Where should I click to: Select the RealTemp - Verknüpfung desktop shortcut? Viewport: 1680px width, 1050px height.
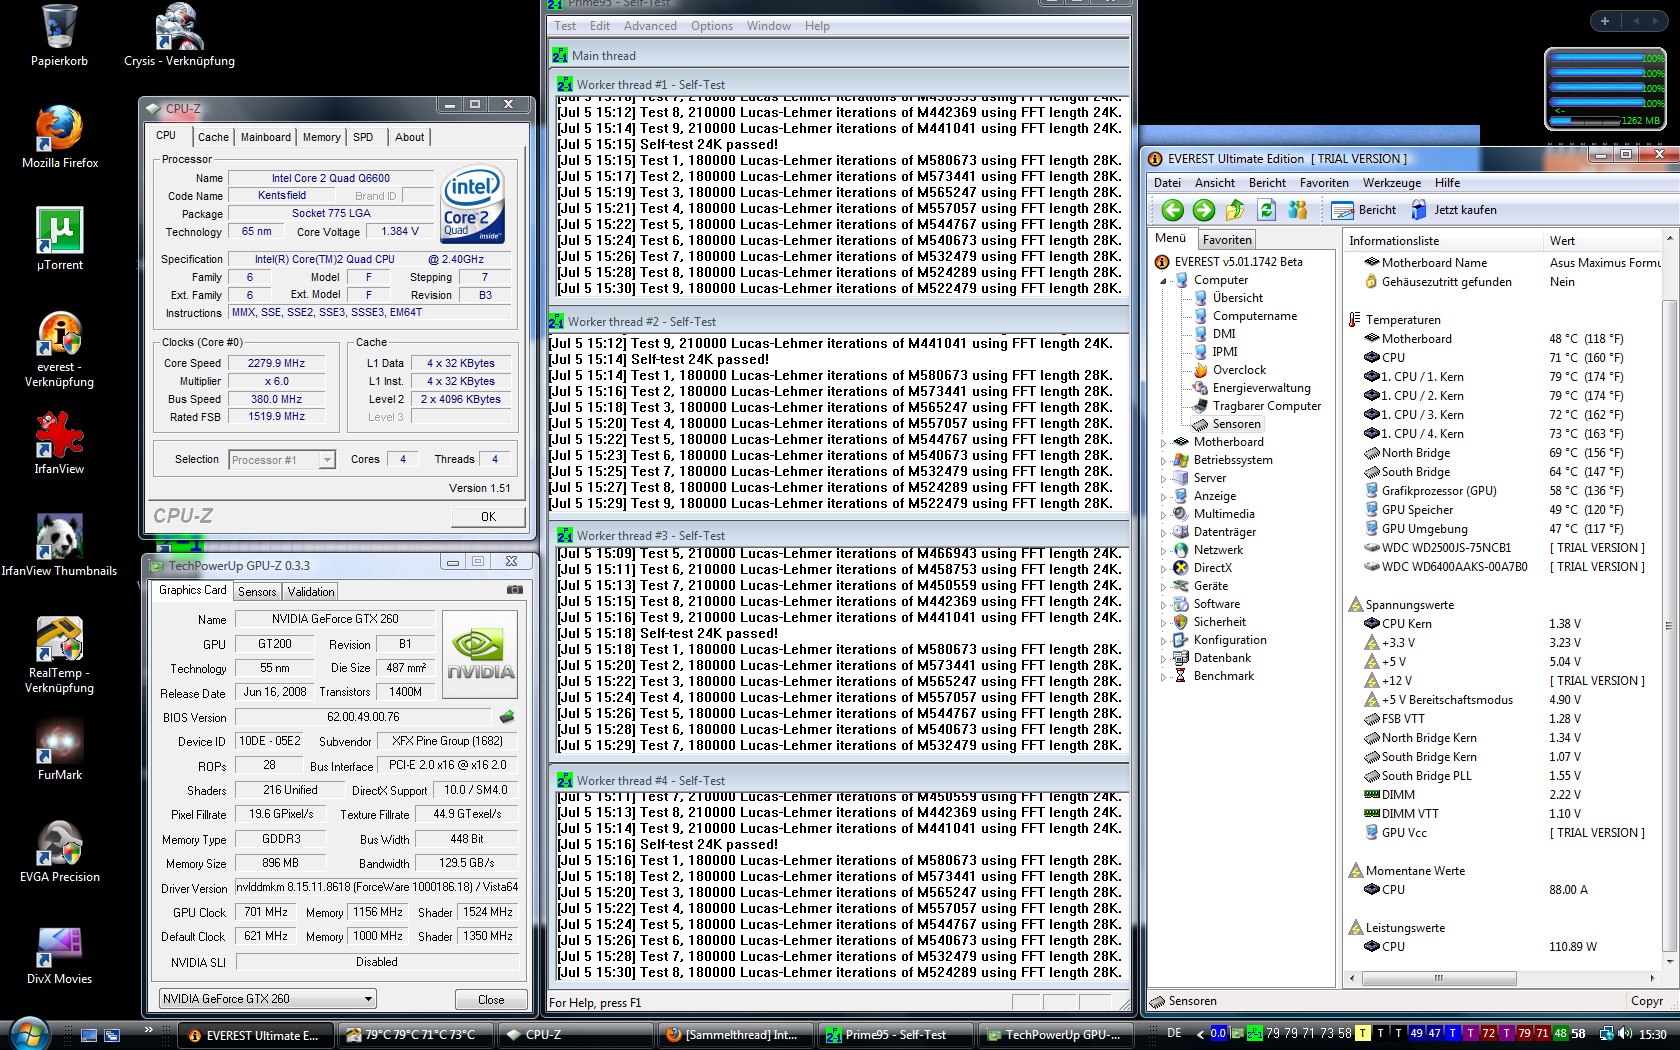59,655
